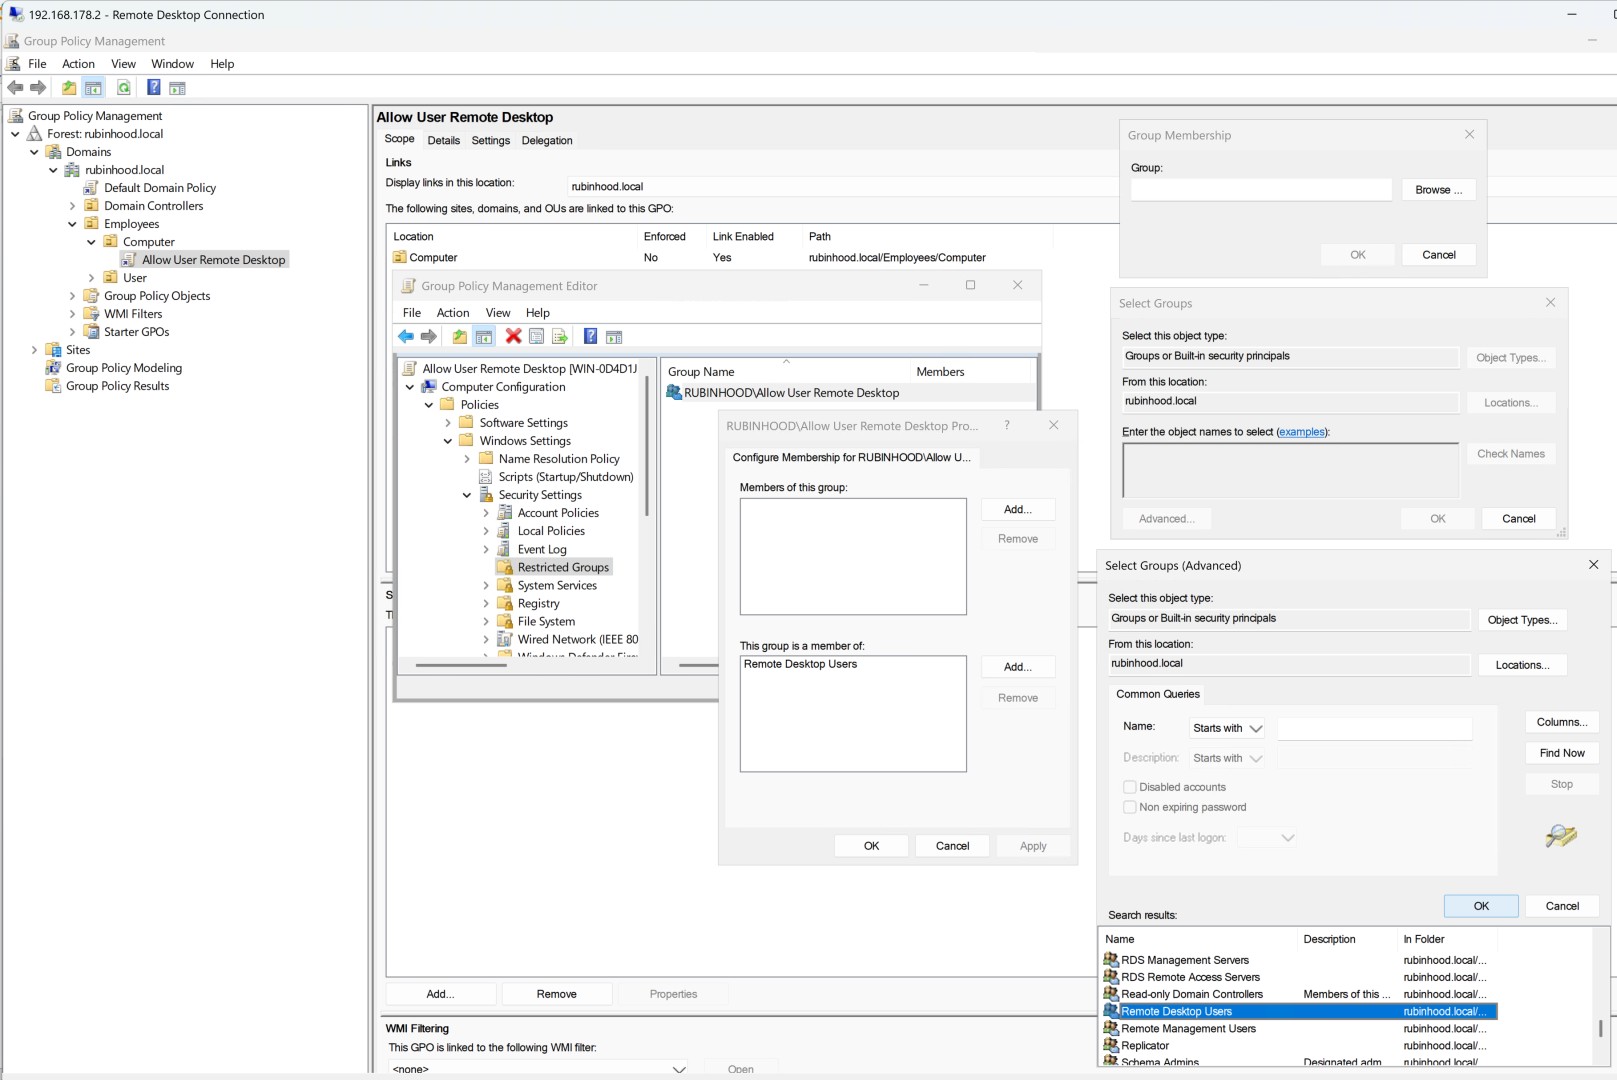This screenshot has width=1617, height=1080.
Task: Click Up one level icon in Editor toolbar
Action: point(459,337)
